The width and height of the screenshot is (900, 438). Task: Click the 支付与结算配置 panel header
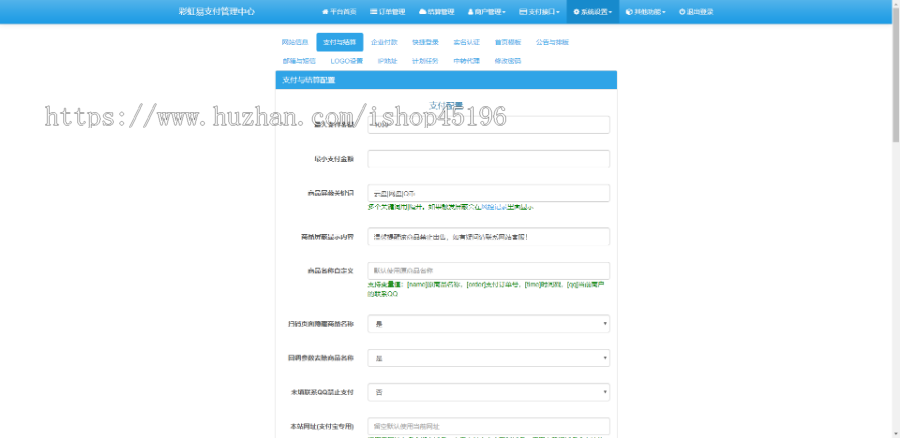(x=446, y=80)
